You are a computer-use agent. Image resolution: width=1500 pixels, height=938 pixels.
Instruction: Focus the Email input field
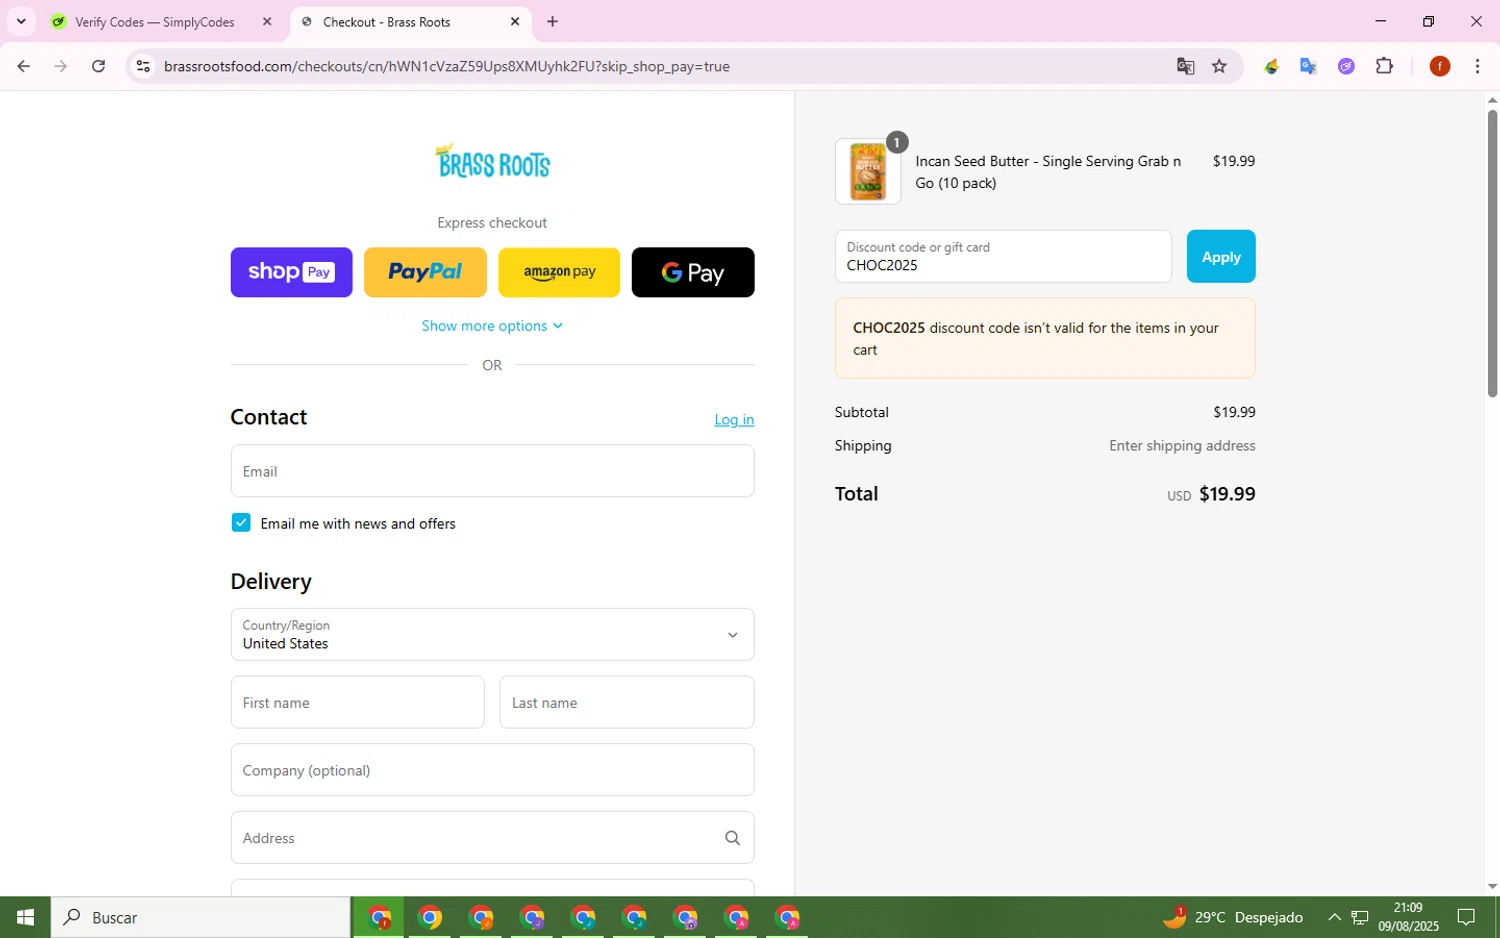point(492,471)
